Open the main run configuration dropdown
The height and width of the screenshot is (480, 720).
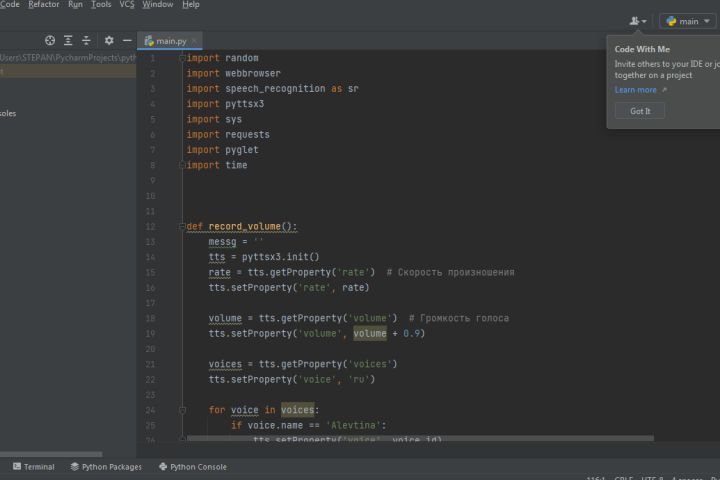(x=688, y=21)
